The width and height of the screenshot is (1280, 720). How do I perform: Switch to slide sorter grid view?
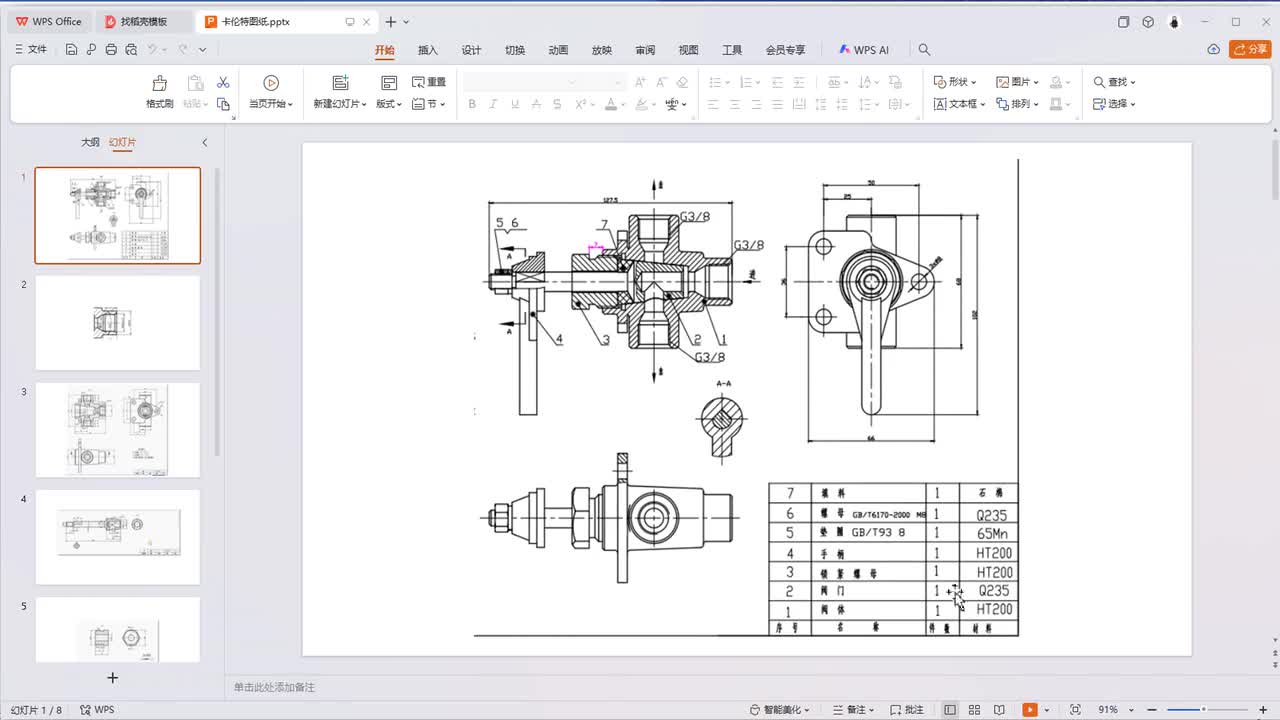975,710
